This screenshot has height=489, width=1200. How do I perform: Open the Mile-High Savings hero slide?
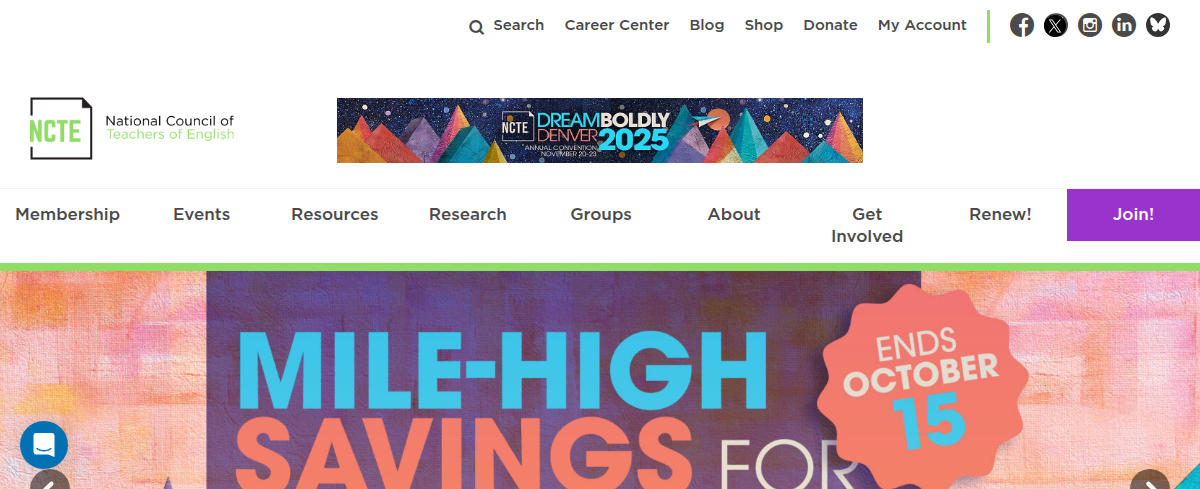(600, 380)
